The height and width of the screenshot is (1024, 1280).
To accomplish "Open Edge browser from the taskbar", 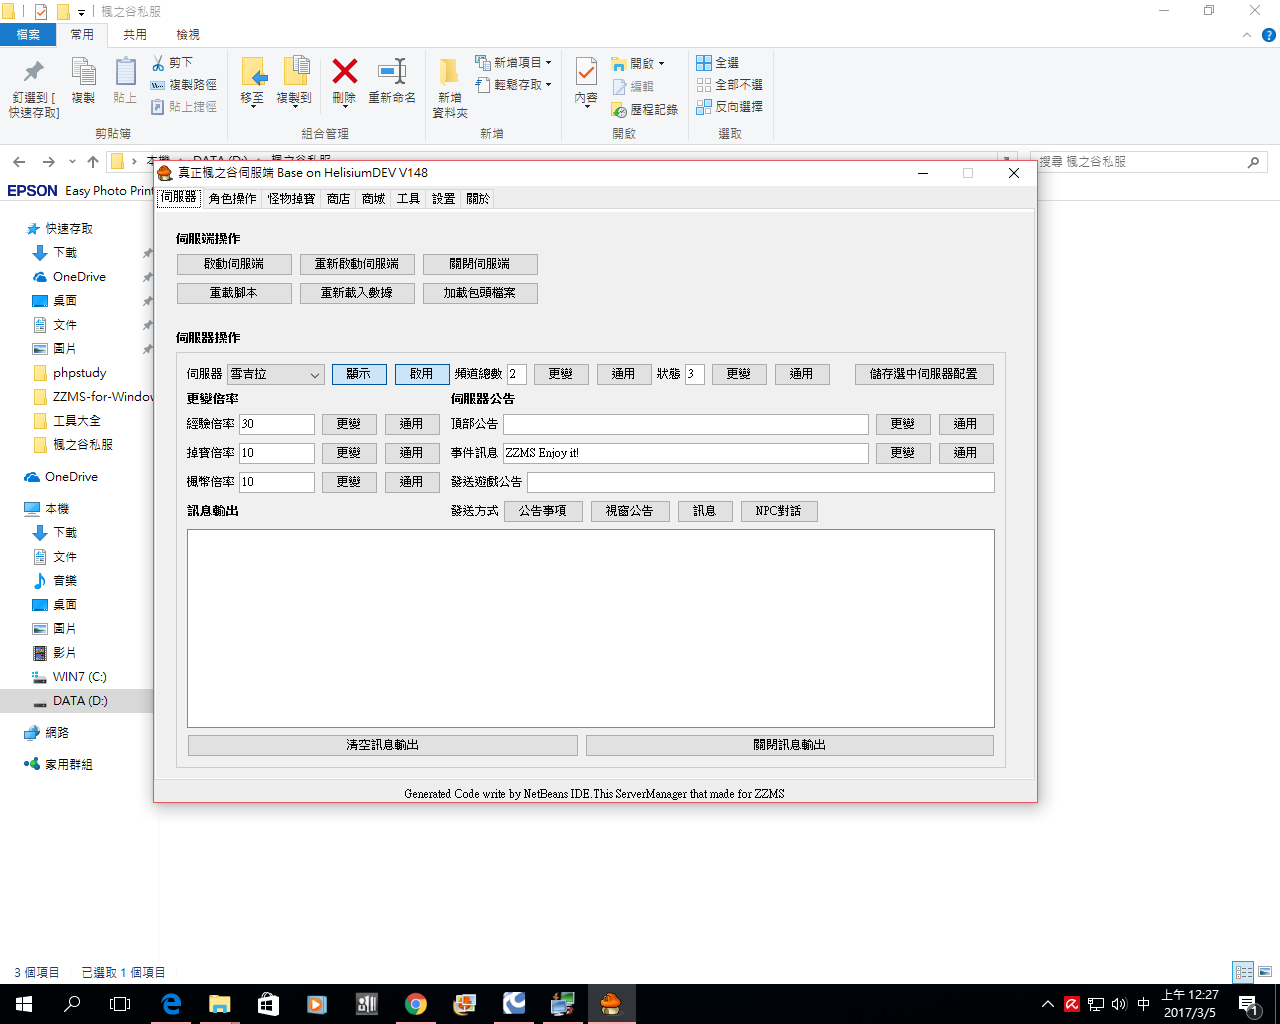I will (x=171, y=1004).
